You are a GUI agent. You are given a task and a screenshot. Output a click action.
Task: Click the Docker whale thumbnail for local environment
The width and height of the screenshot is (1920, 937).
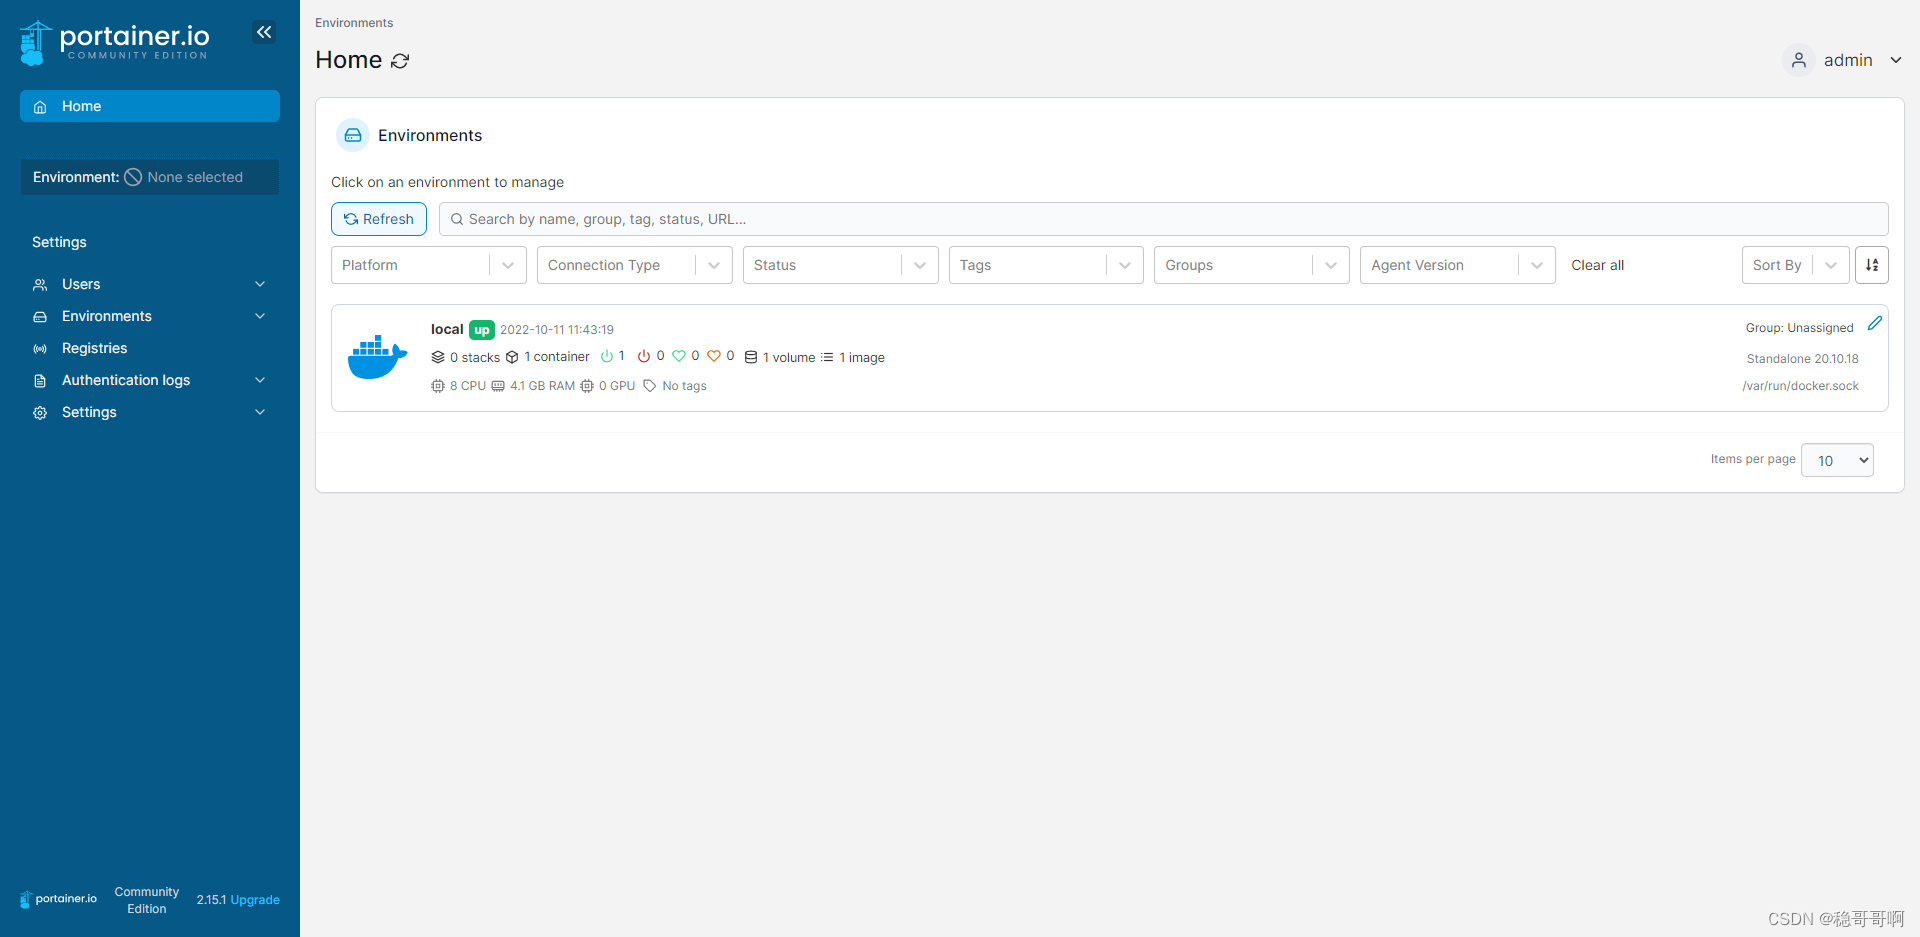click(376, 356)
